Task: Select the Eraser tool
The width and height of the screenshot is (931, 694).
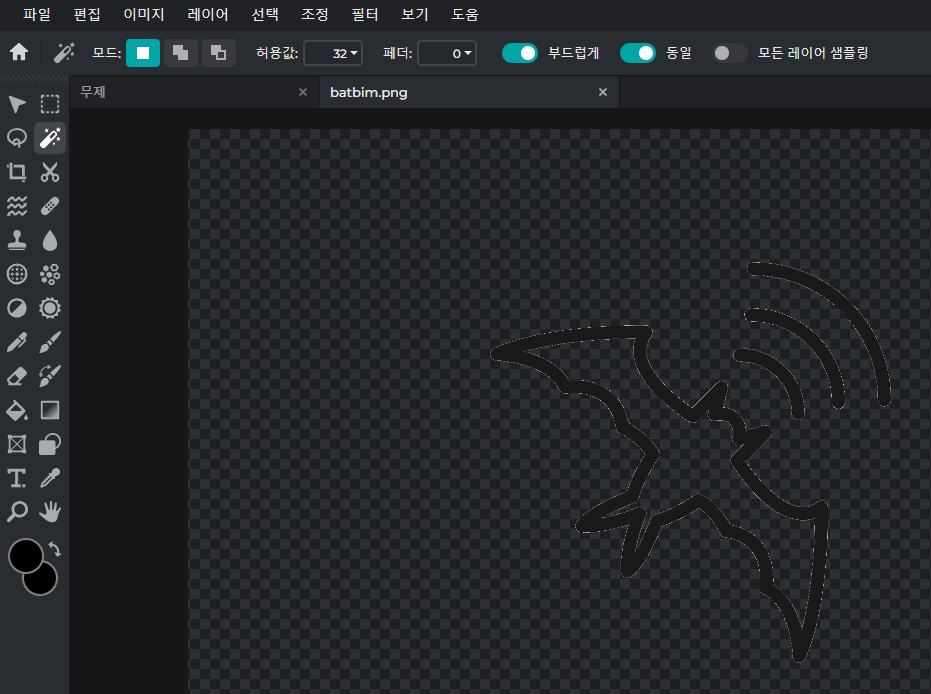Action: [17, 376]
